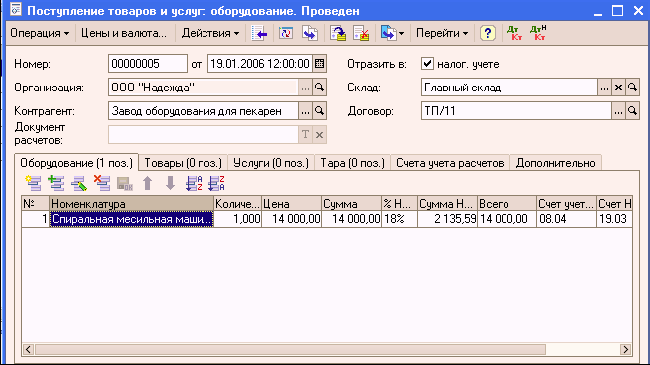Add a new row in equipment table
The height and width of the screenshot is (365, 650).
click(33, 183)
